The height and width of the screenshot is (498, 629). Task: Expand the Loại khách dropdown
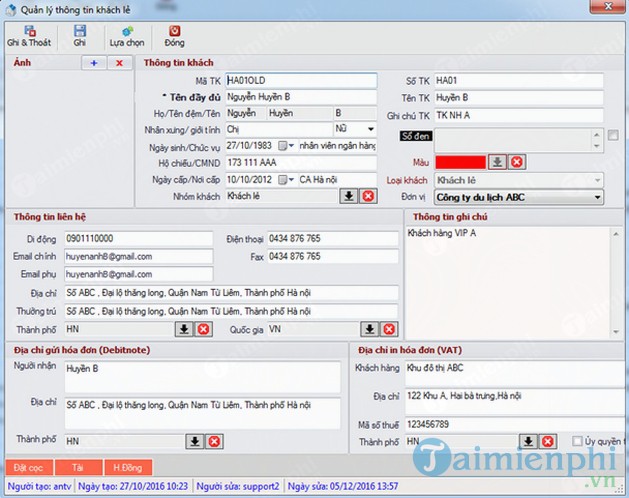pyautogui.click(x=598, y=180)
